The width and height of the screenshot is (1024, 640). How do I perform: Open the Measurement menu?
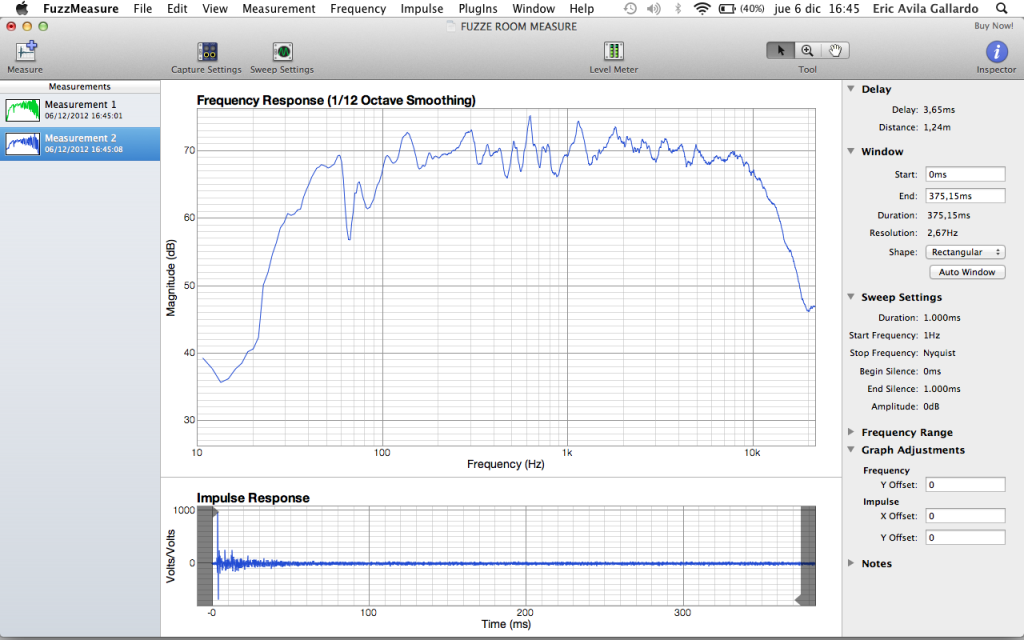(279, 8)
